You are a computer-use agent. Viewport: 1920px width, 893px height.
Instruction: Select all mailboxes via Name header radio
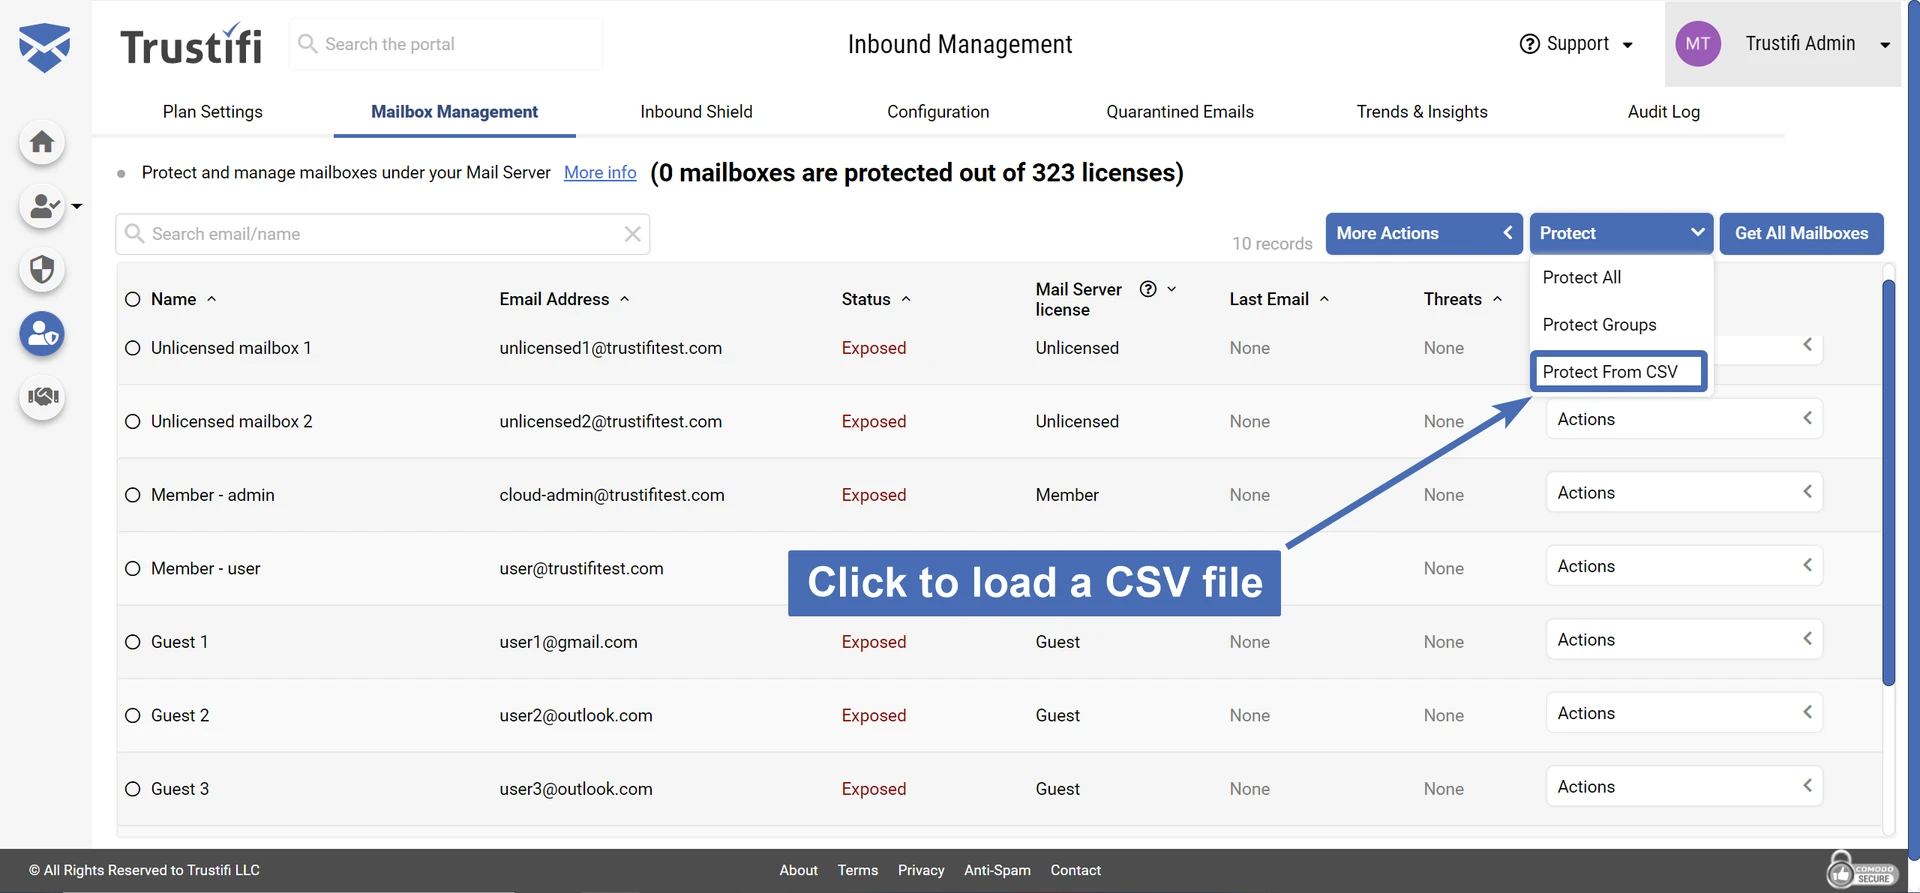tap(133, 299)
